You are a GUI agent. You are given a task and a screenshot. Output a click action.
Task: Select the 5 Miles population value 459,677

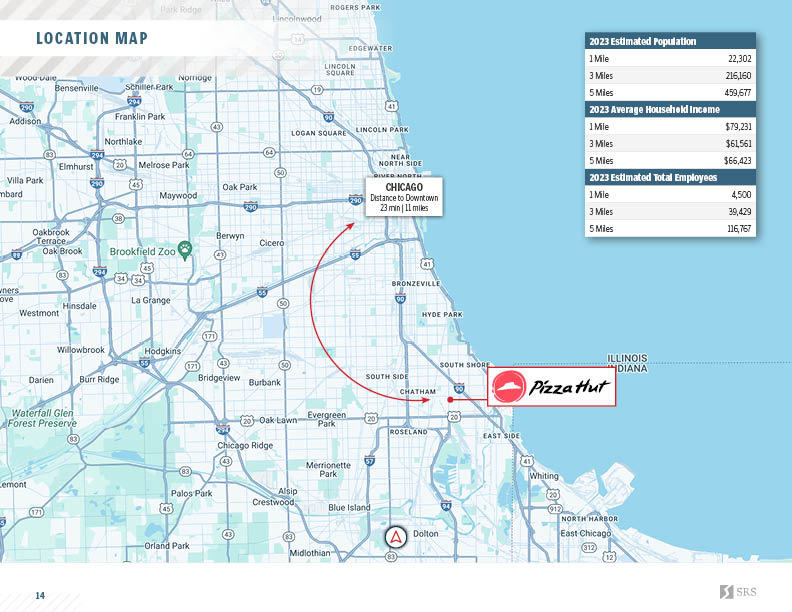738,93
